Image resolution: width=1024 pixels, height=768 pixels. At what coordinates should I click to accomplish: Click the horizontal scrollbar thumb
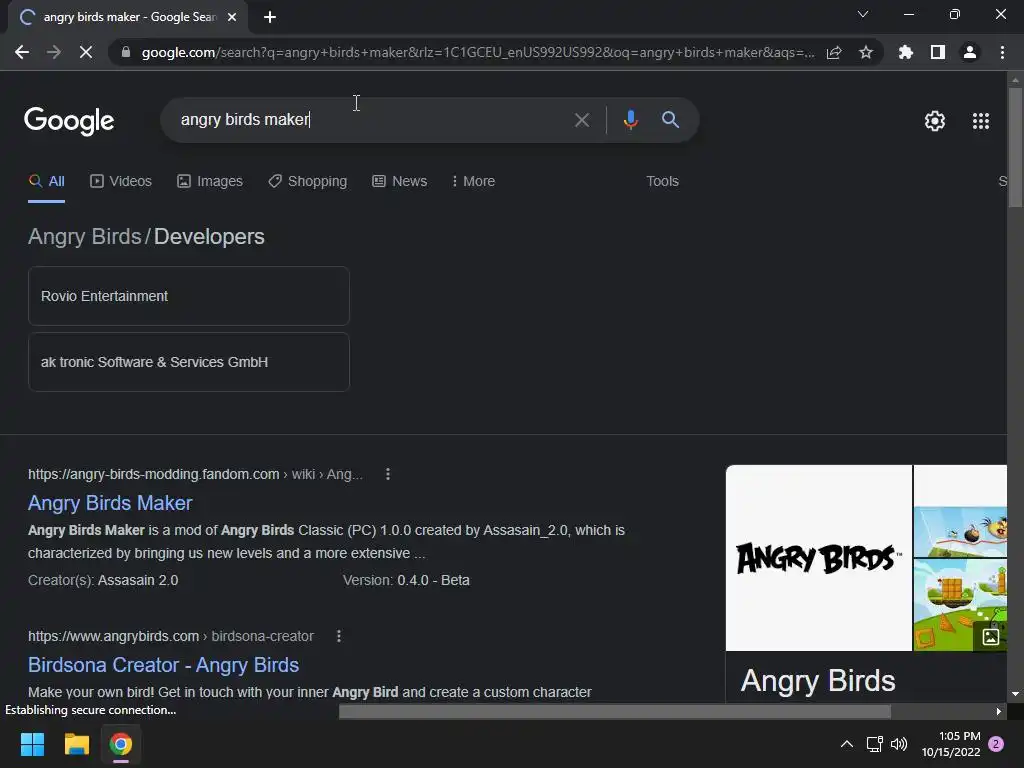coord(615,711)
